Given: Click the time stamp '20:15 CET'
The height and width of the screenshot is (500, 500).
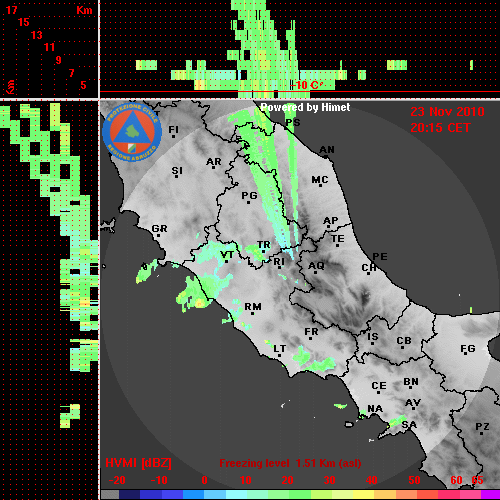Looking at the screenshot, I should pyautogui.click(x=440, y=128).
